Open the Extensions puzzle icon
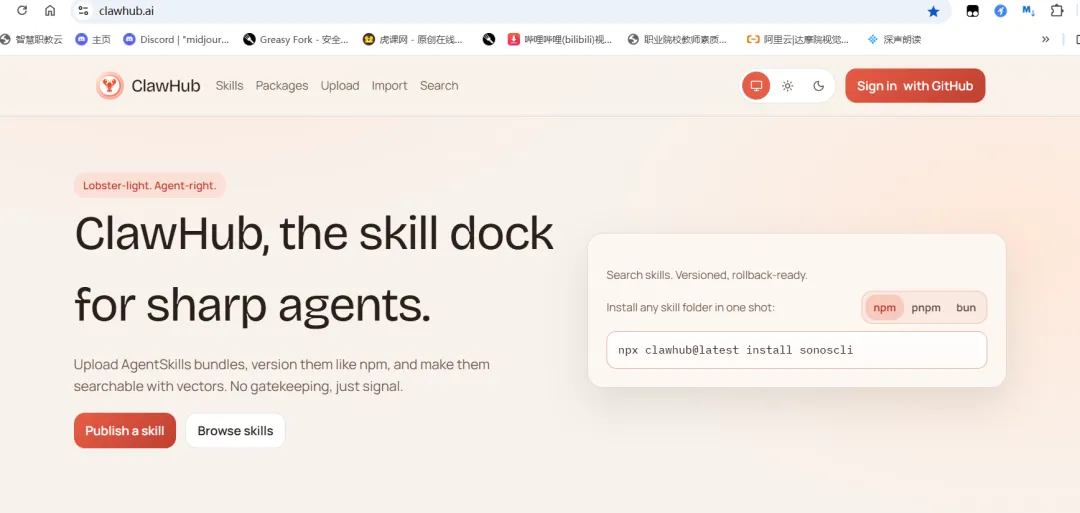 pyautogui.click(x=1057, y=10)
